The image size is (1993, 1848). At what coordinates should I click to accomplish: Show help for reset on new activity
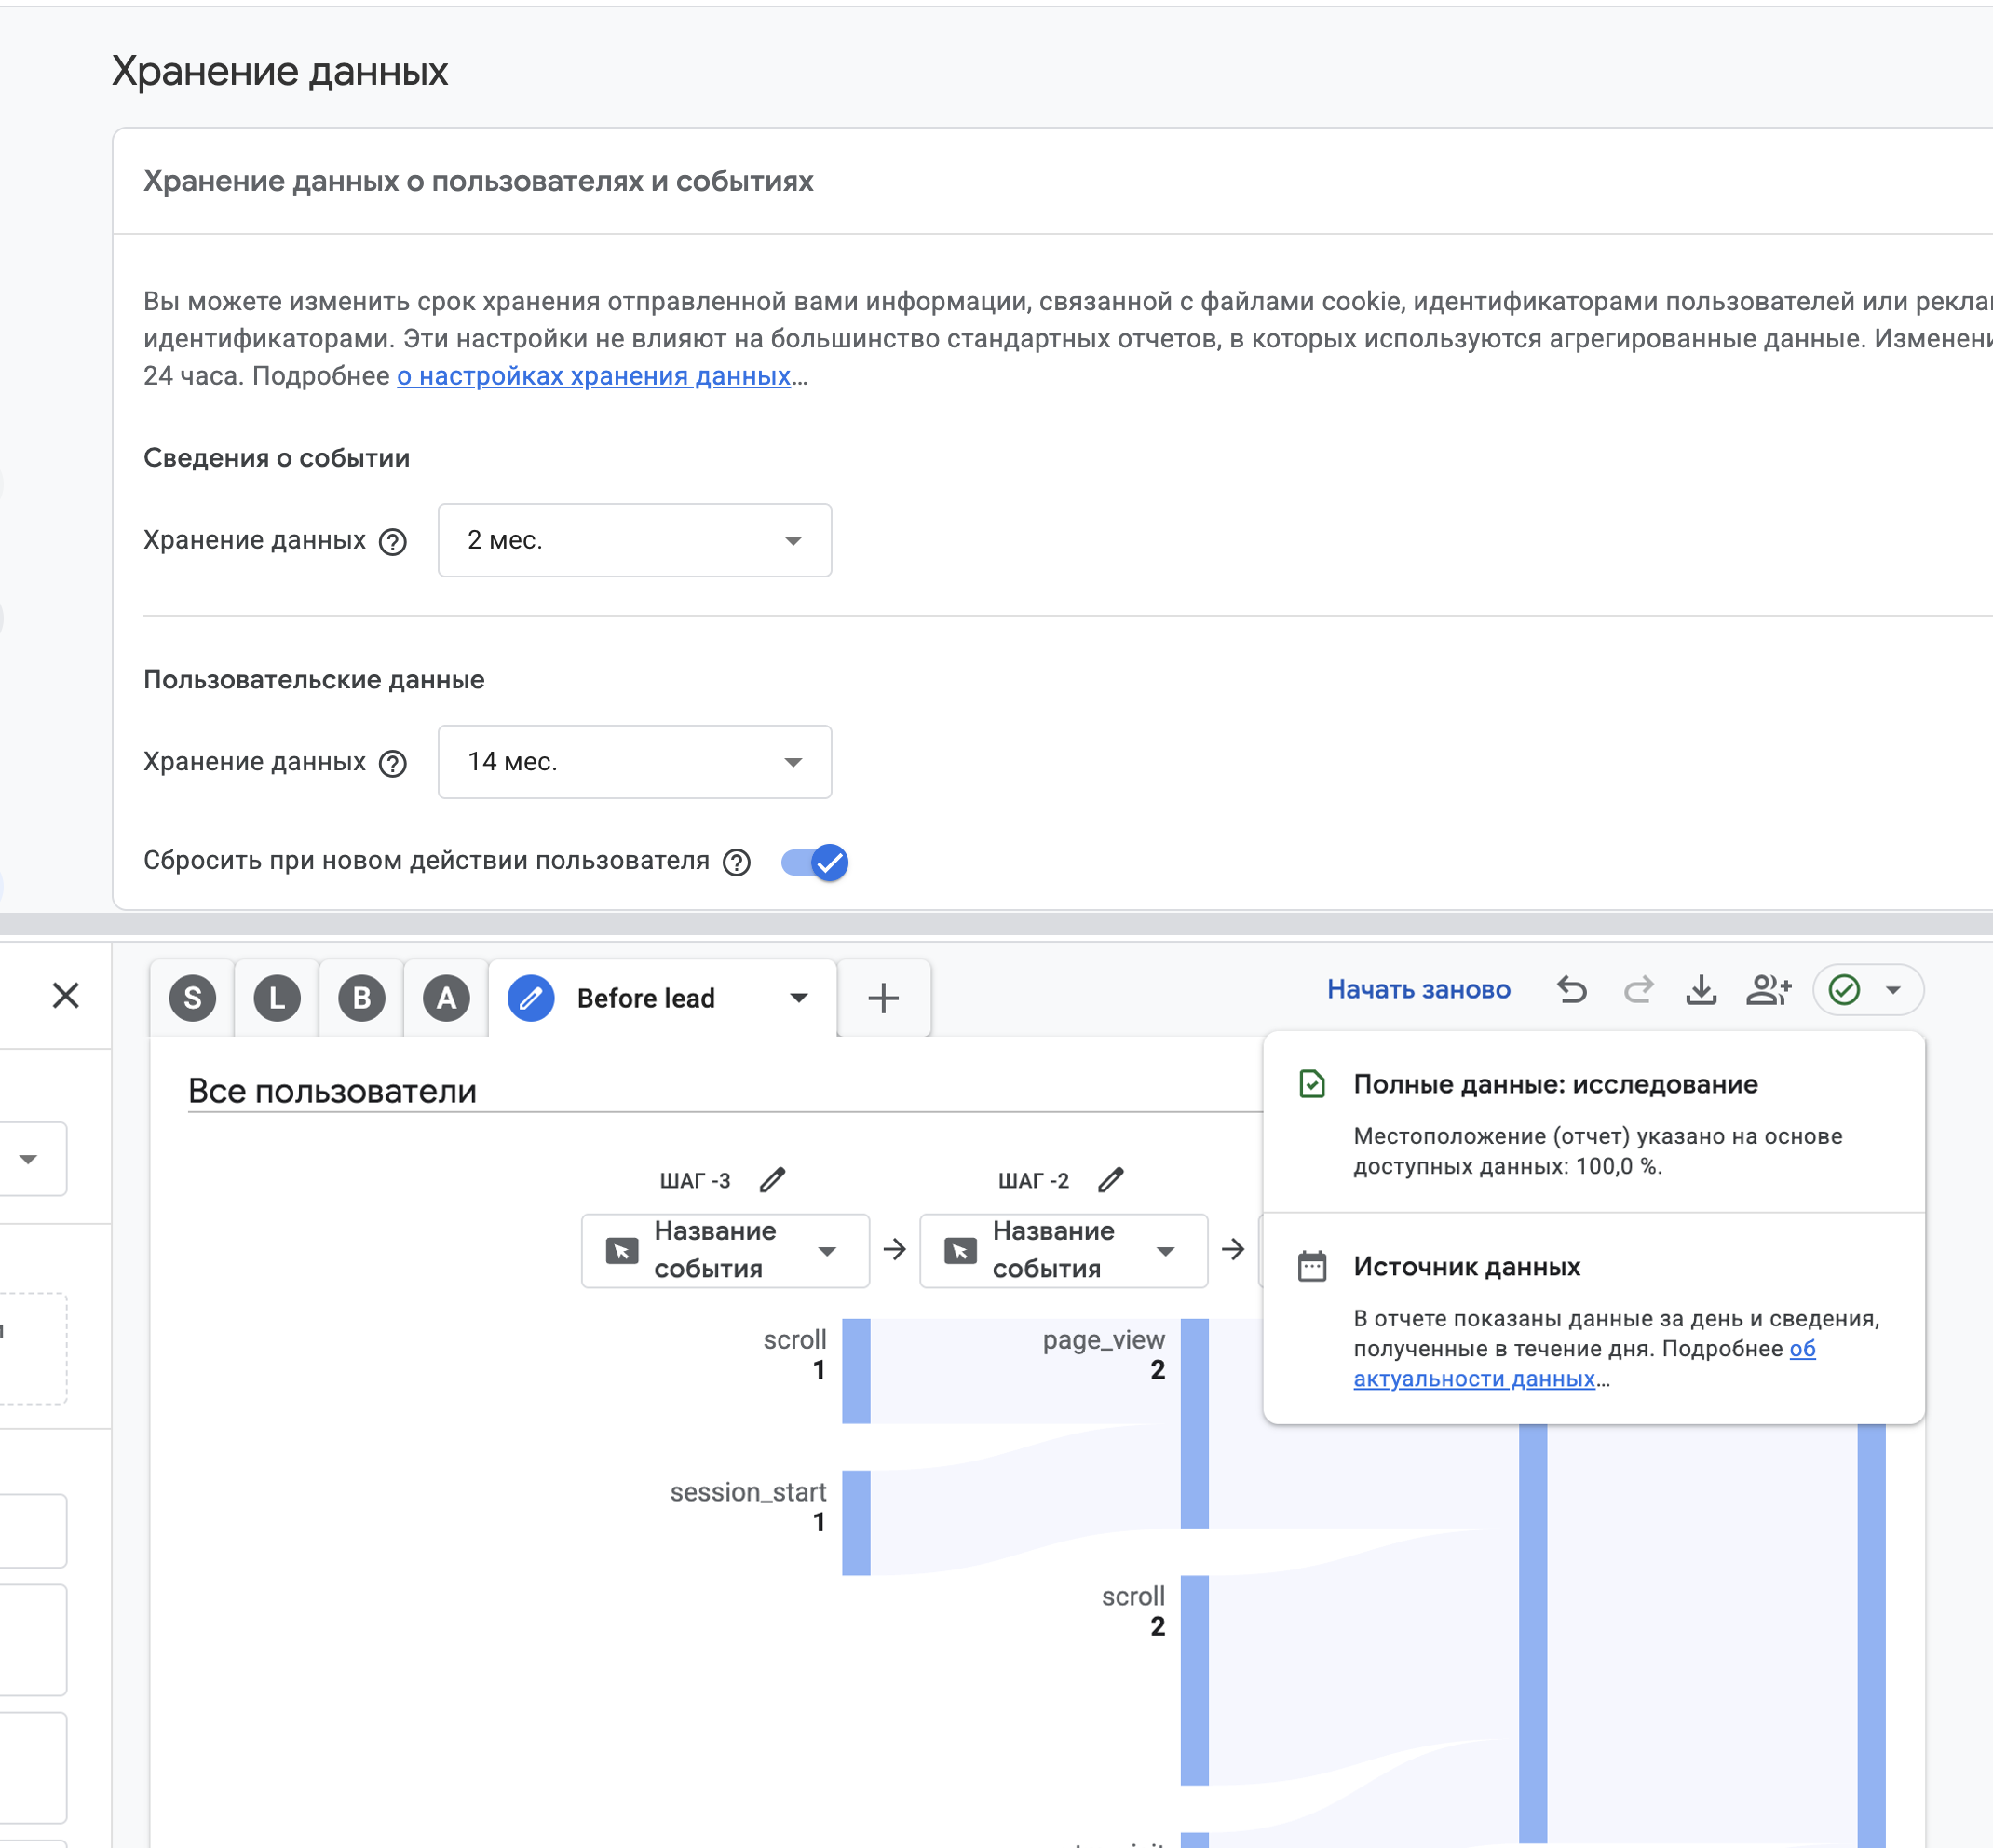click(x=737, y=862)
